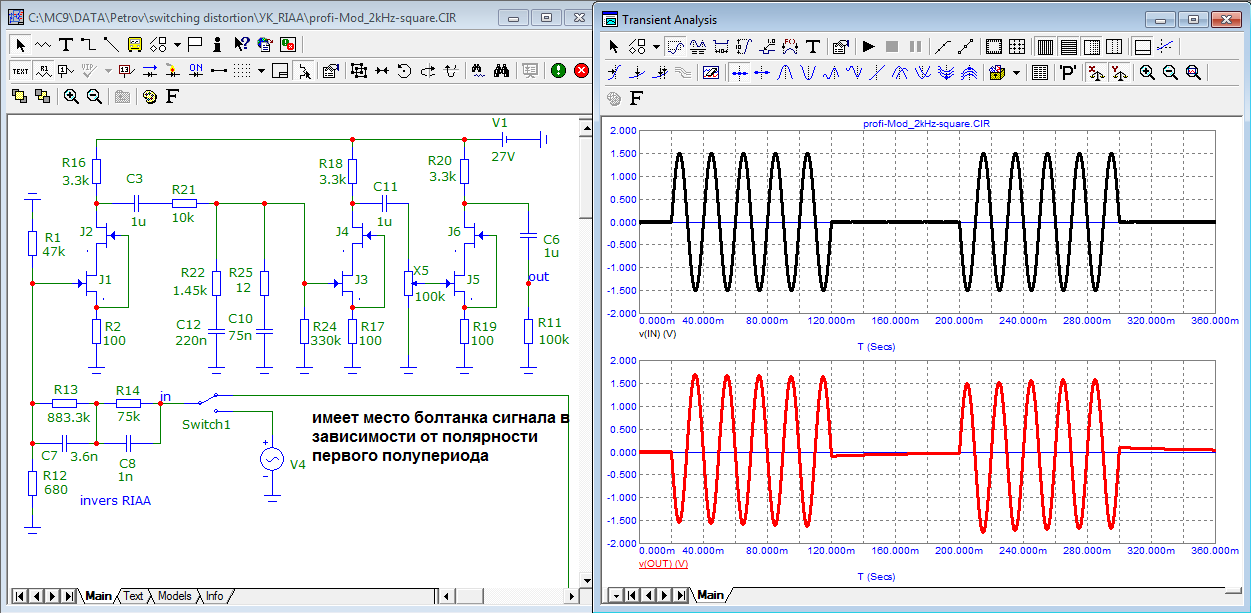Screen dimensions: 1251x613
Task: Switch to the Info tab
Action: [214, 596]
